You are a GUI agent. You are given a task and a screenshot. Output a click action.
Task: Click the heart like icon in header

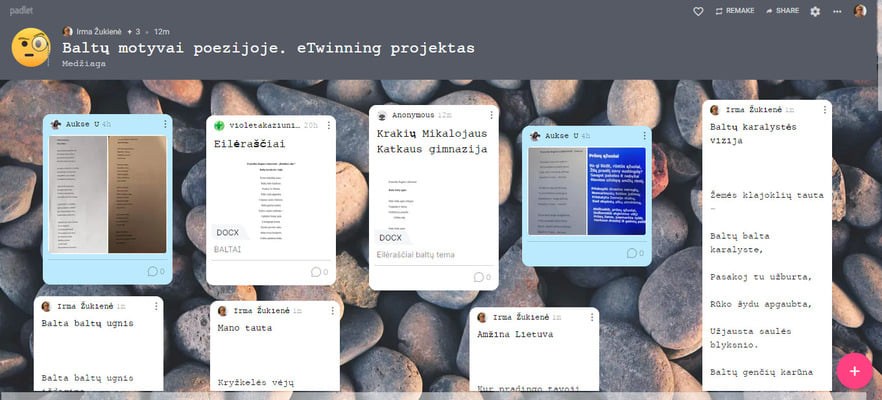point(698,11)
